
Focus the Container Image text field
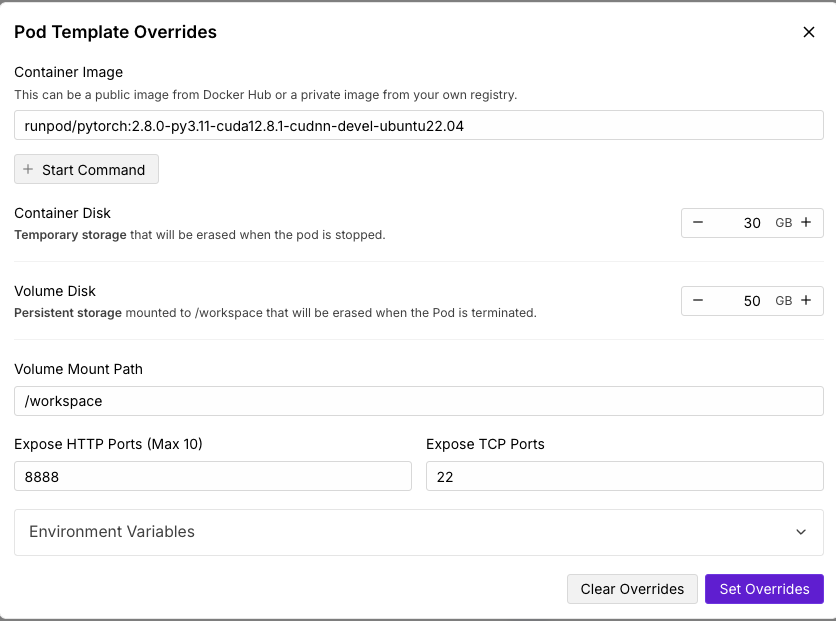coord(419,125)
